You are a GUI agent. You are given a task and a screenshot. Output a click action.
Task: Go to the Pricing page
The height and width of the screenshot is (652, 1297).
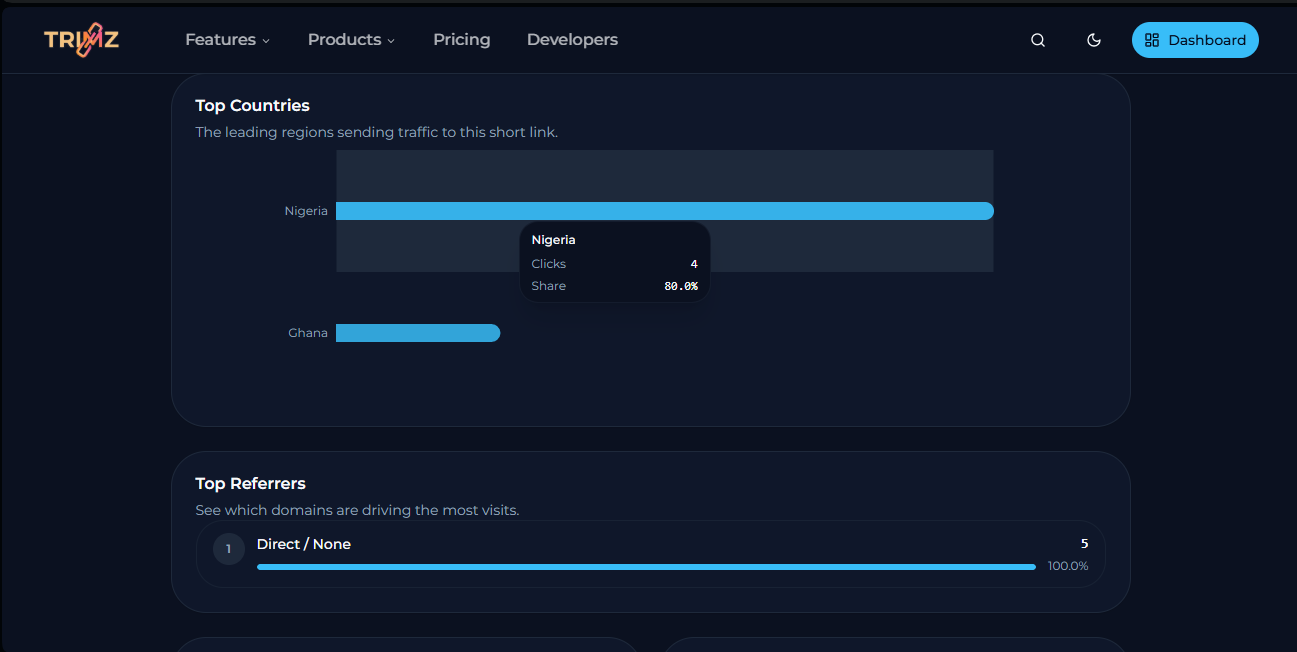tap(461, 40)
